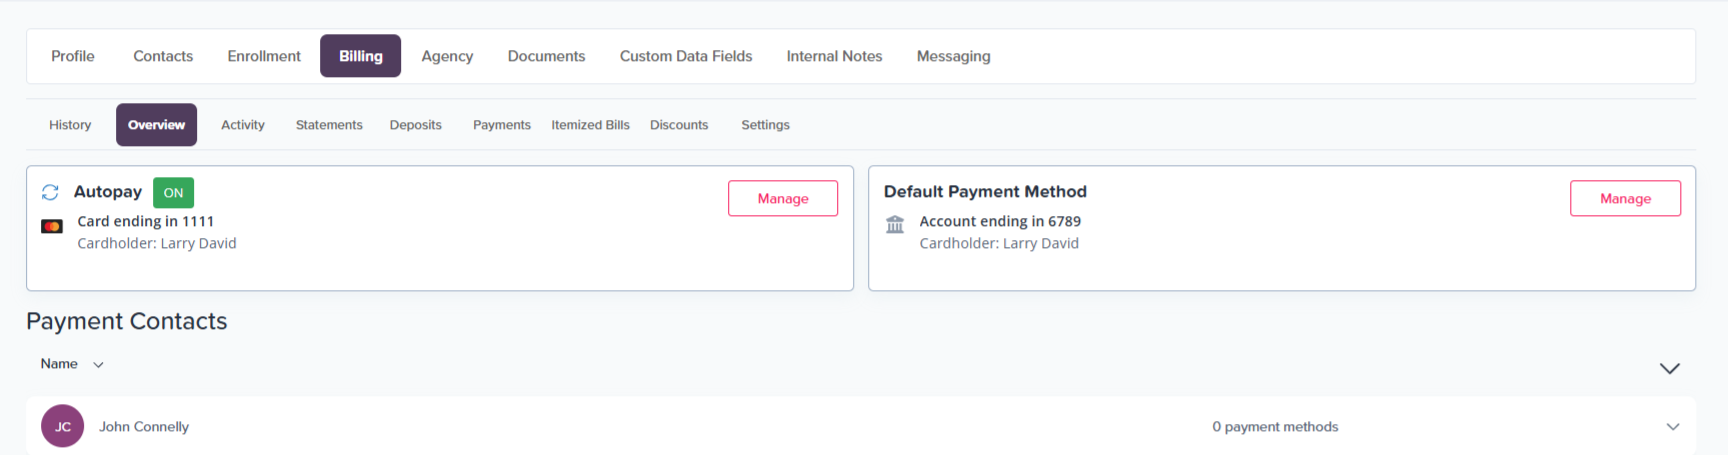Select the Custom Data Fields tab
The height and width of the screenshot is (455, 1728).
click(686, 56)
